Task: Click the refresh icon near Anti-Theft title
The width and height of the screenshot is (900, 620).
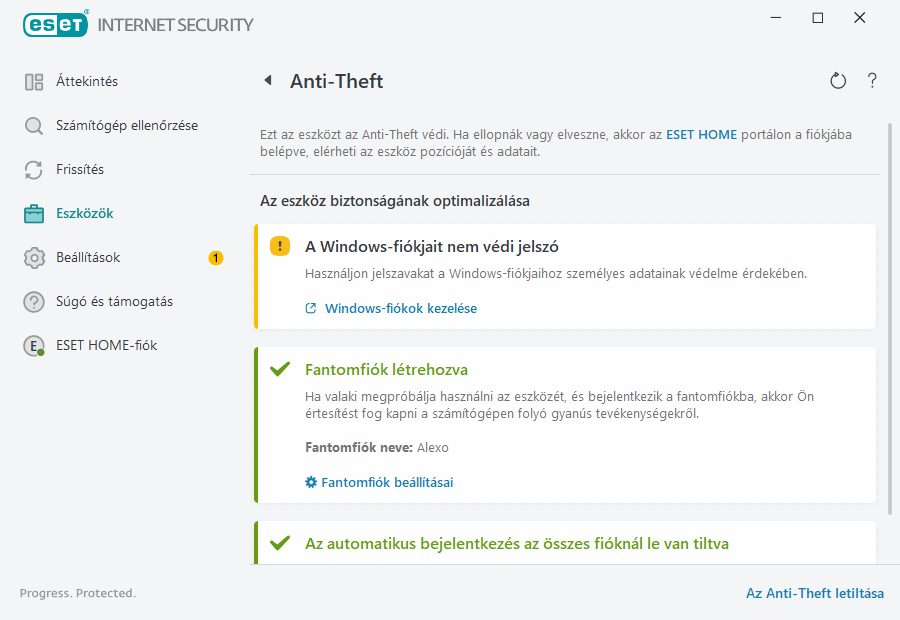Action: click(x=838, y=81)
